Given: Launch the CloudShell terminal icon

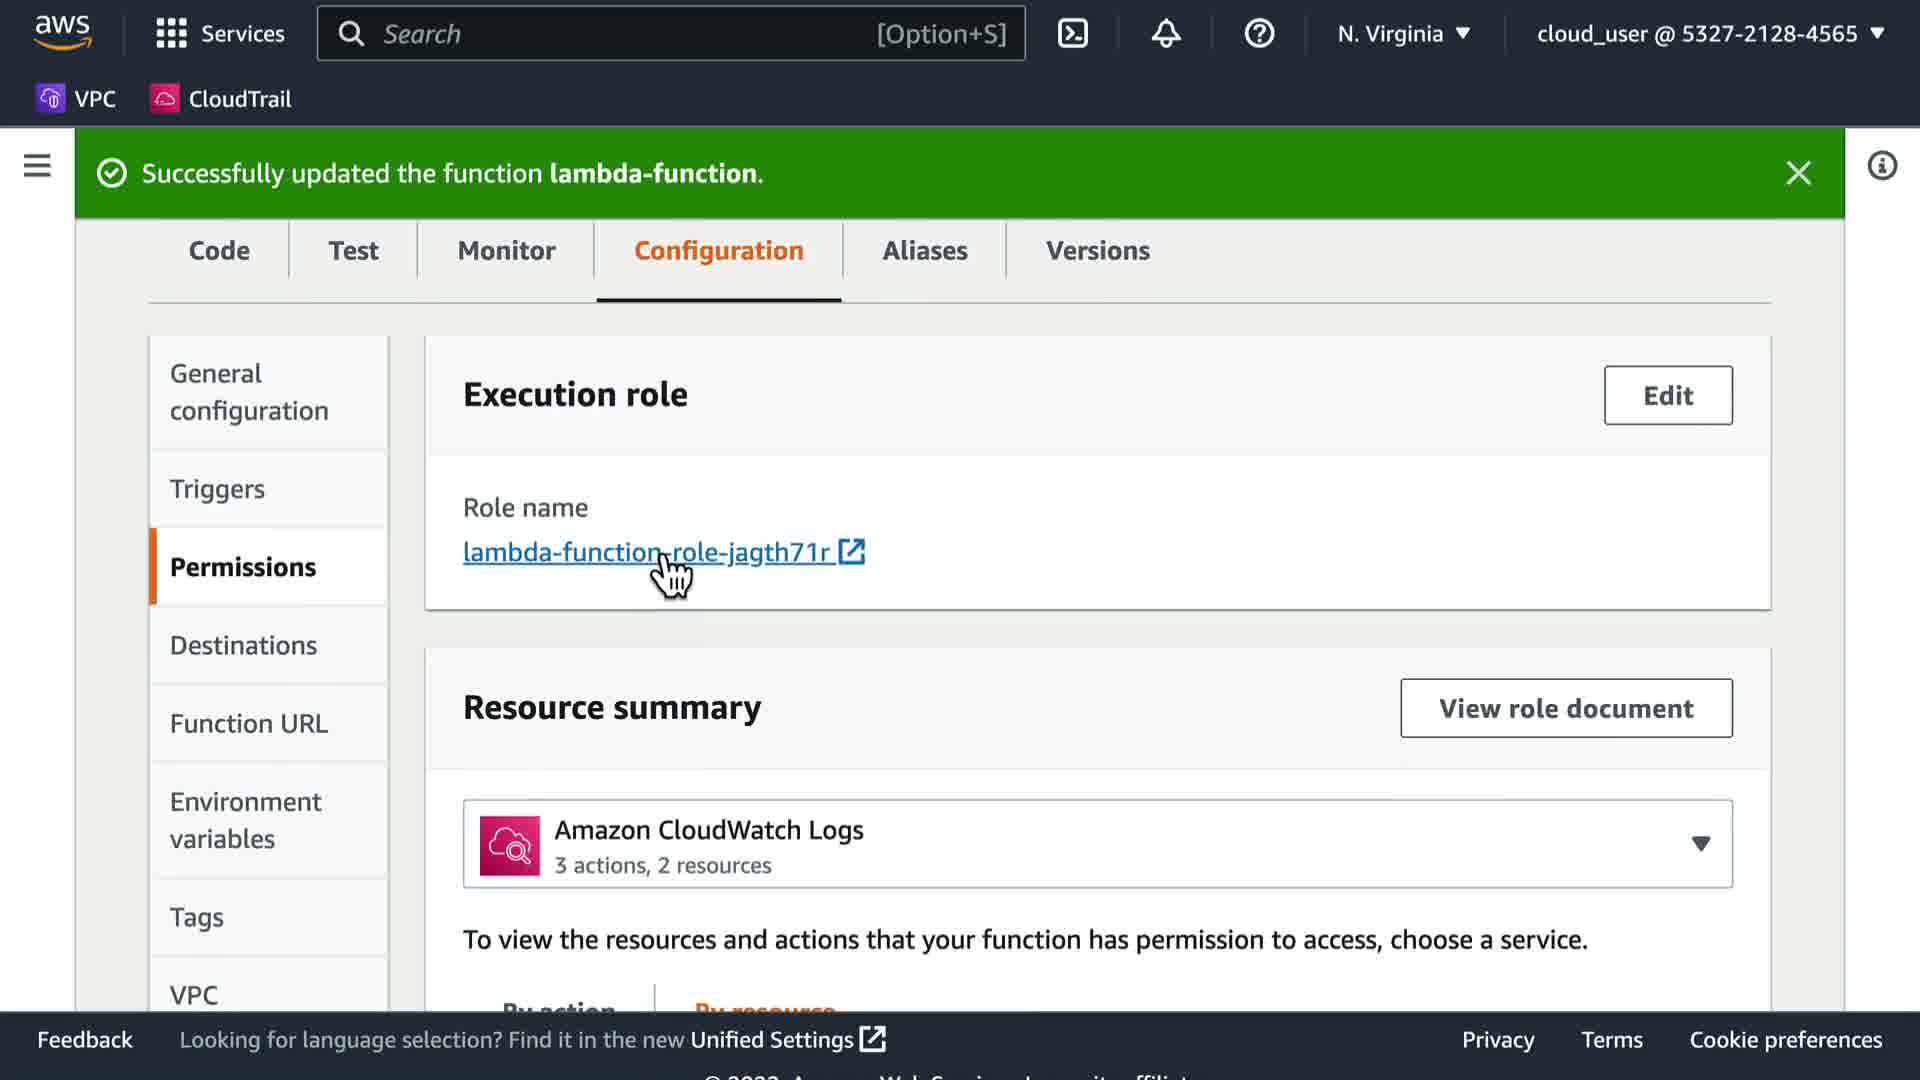Looking at the screenshot, I should pos(1072,33).
